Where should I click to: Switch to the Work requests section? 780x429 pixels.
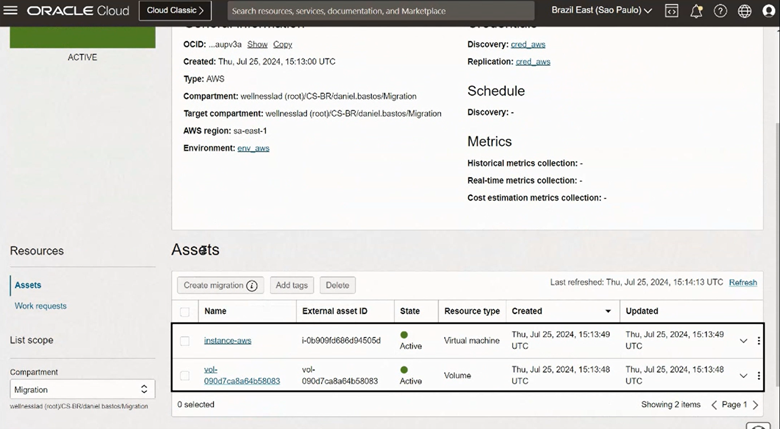point(40,305)
